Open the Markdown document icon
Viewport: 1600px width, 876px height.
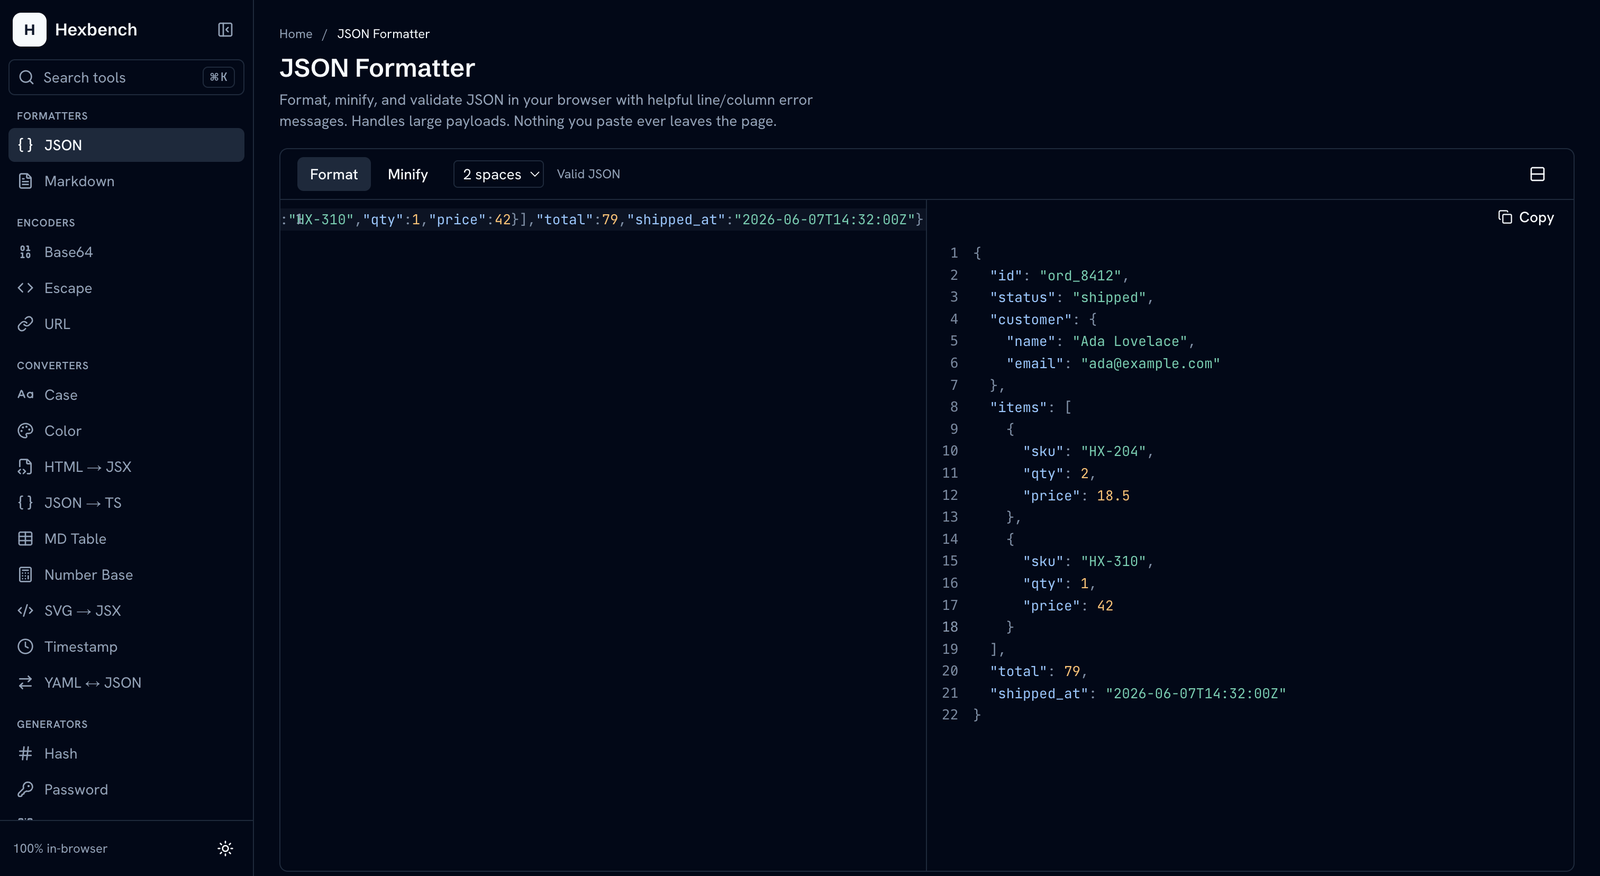point(25,181)
